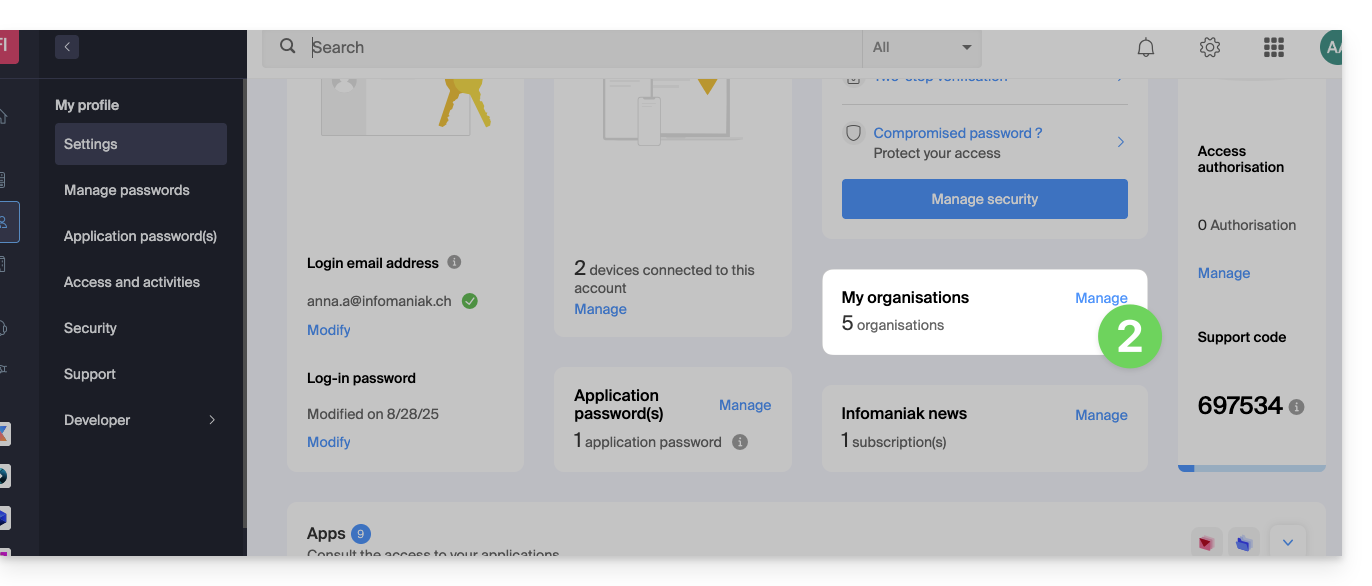Select Security in the profile menu
Image resolution: width=1372 pixels, height=586 pixels.
(x=91, y=328)
